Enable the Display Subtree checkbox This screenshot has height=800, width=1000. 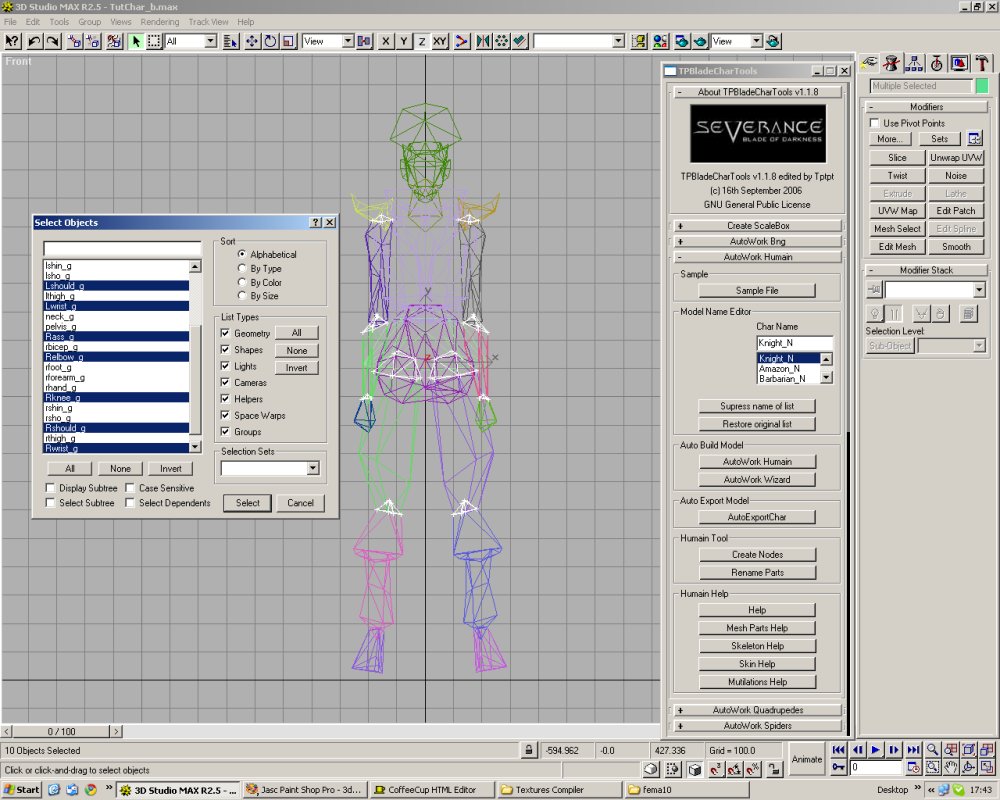click(x=50, y=488)
